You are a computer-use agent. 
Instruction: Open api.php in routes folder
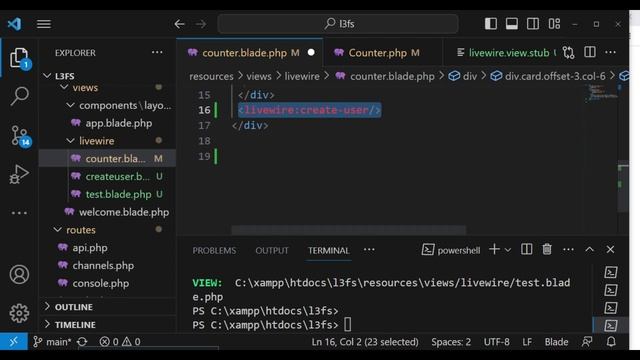coord(107,248)
